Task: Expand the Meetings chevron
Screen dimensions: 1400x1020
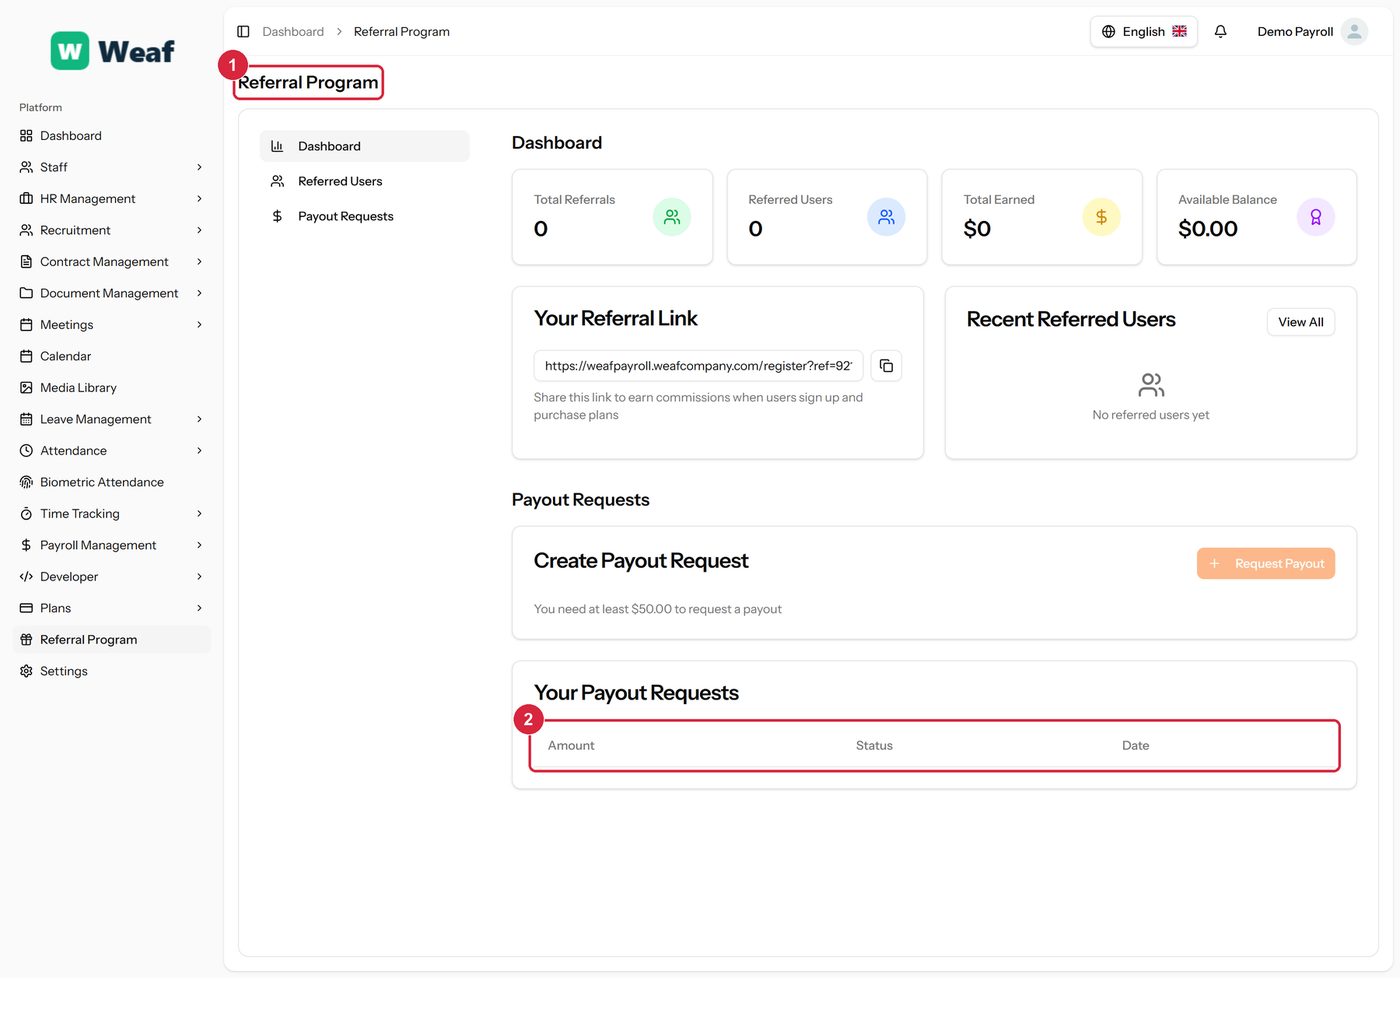Action: (199, 325)
